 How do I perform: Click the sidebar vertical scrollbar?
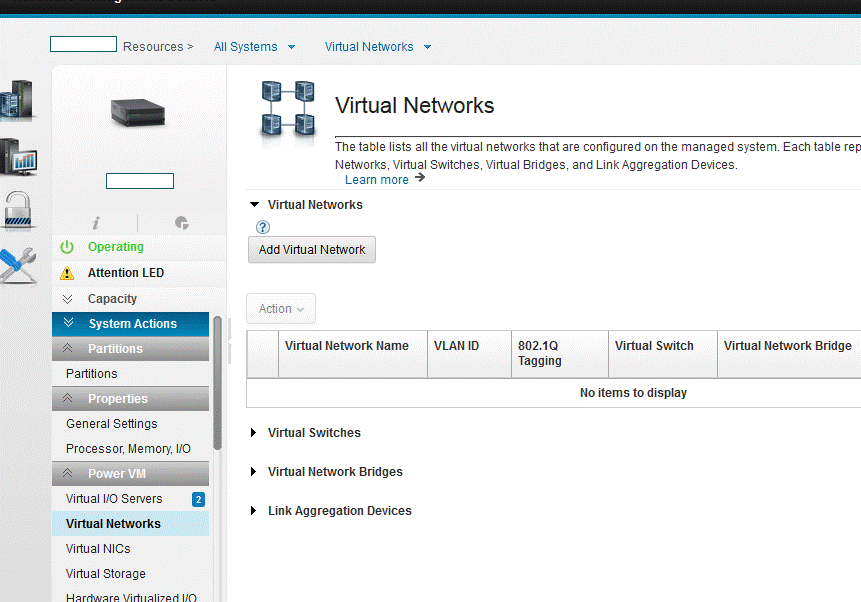(x=218, y=400)
